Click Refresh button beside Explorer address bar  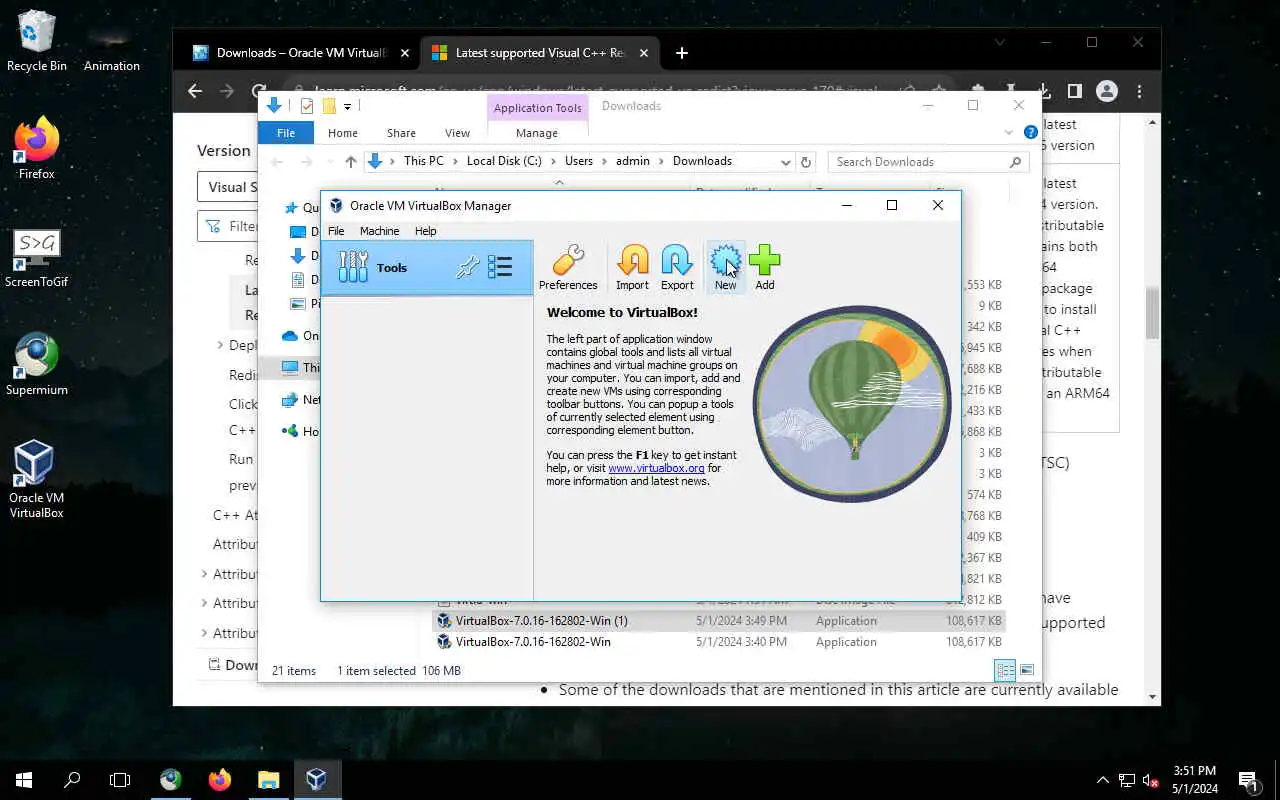pyautogui.click(x=806, y=161)
